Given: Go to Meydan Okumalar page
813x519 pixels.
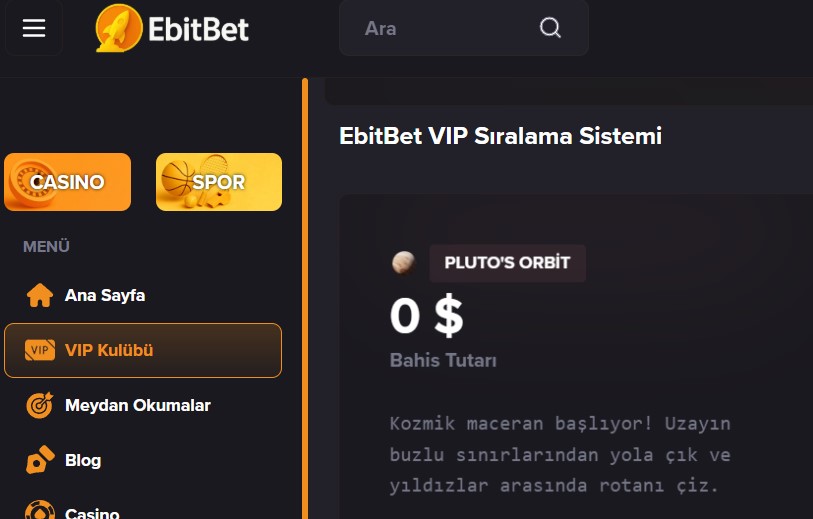Looking at the screenshot, I should [x=137, y=406].
